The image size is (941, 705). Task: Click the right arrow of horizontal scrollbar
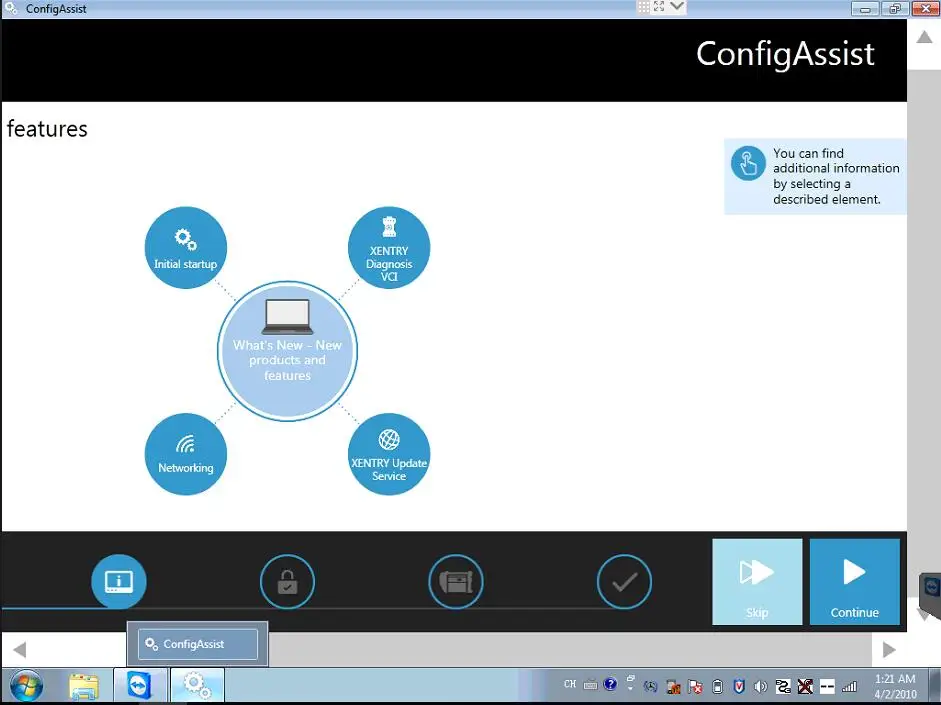pos(889,650)
